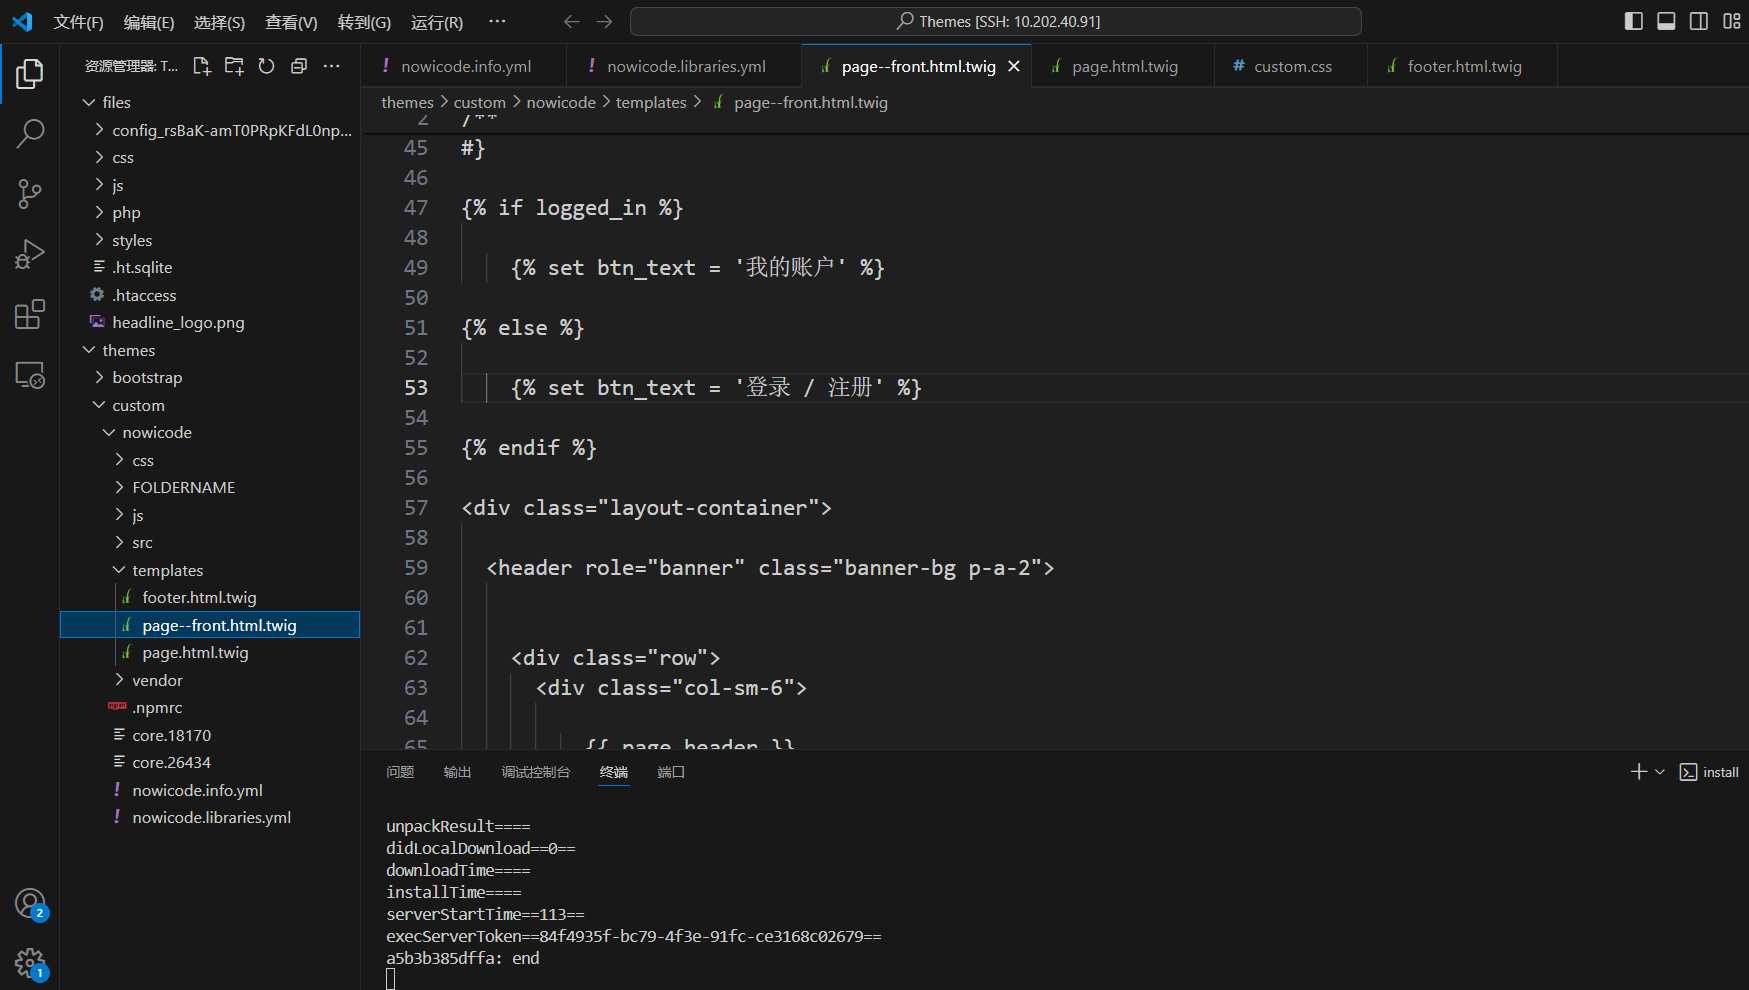This screenshot has width=1749, height=990.
Task: Expand the src folder
Action: [x=210, y=542]
